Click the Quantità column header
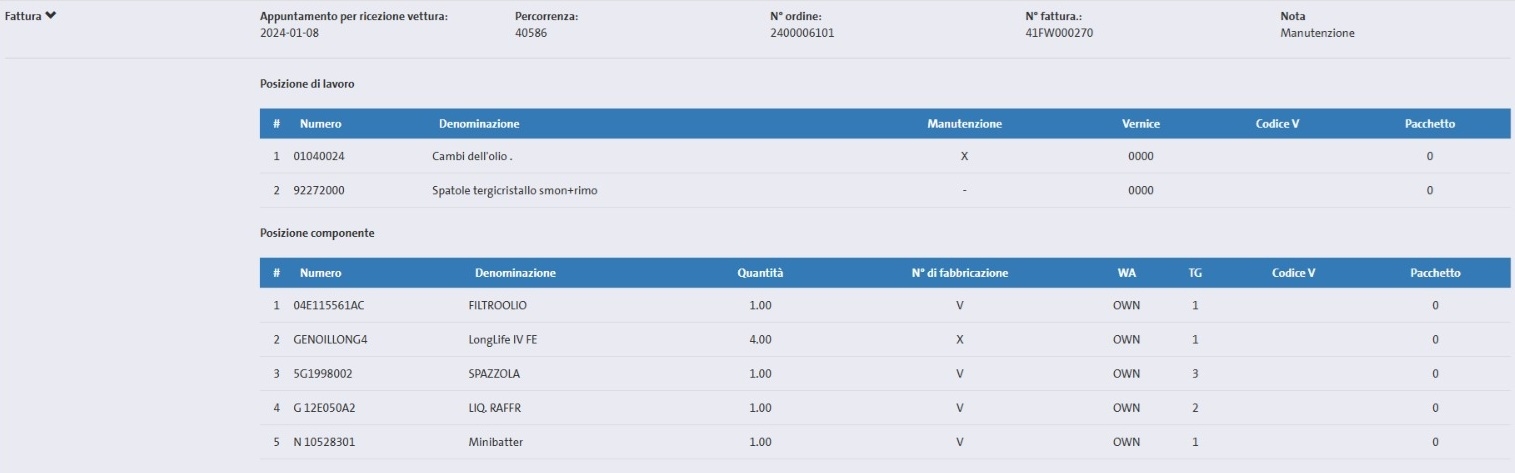1515x473 pixels. click(760, 273)
